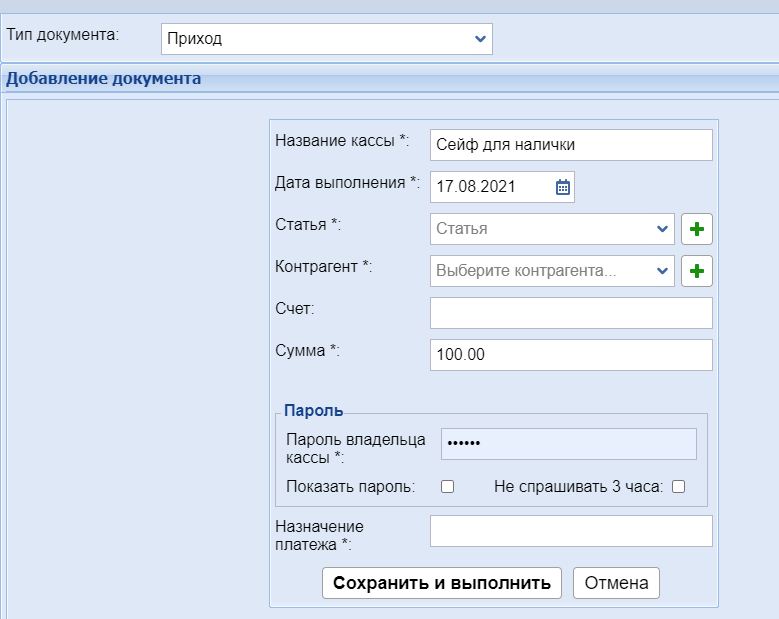Focus the Название кассы text field
779x619 pixels.
[x=570, y=145]
